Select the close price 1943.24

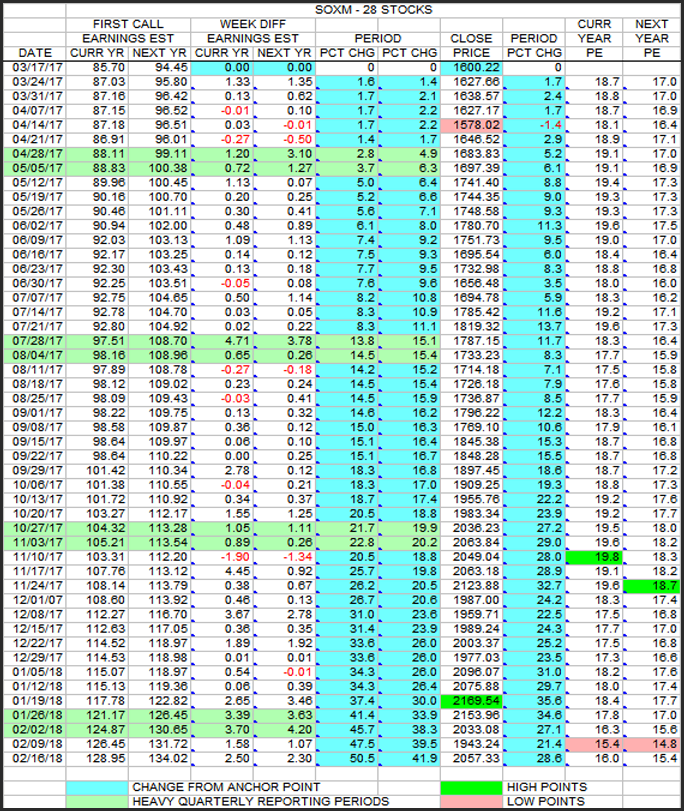click(471, 744)
